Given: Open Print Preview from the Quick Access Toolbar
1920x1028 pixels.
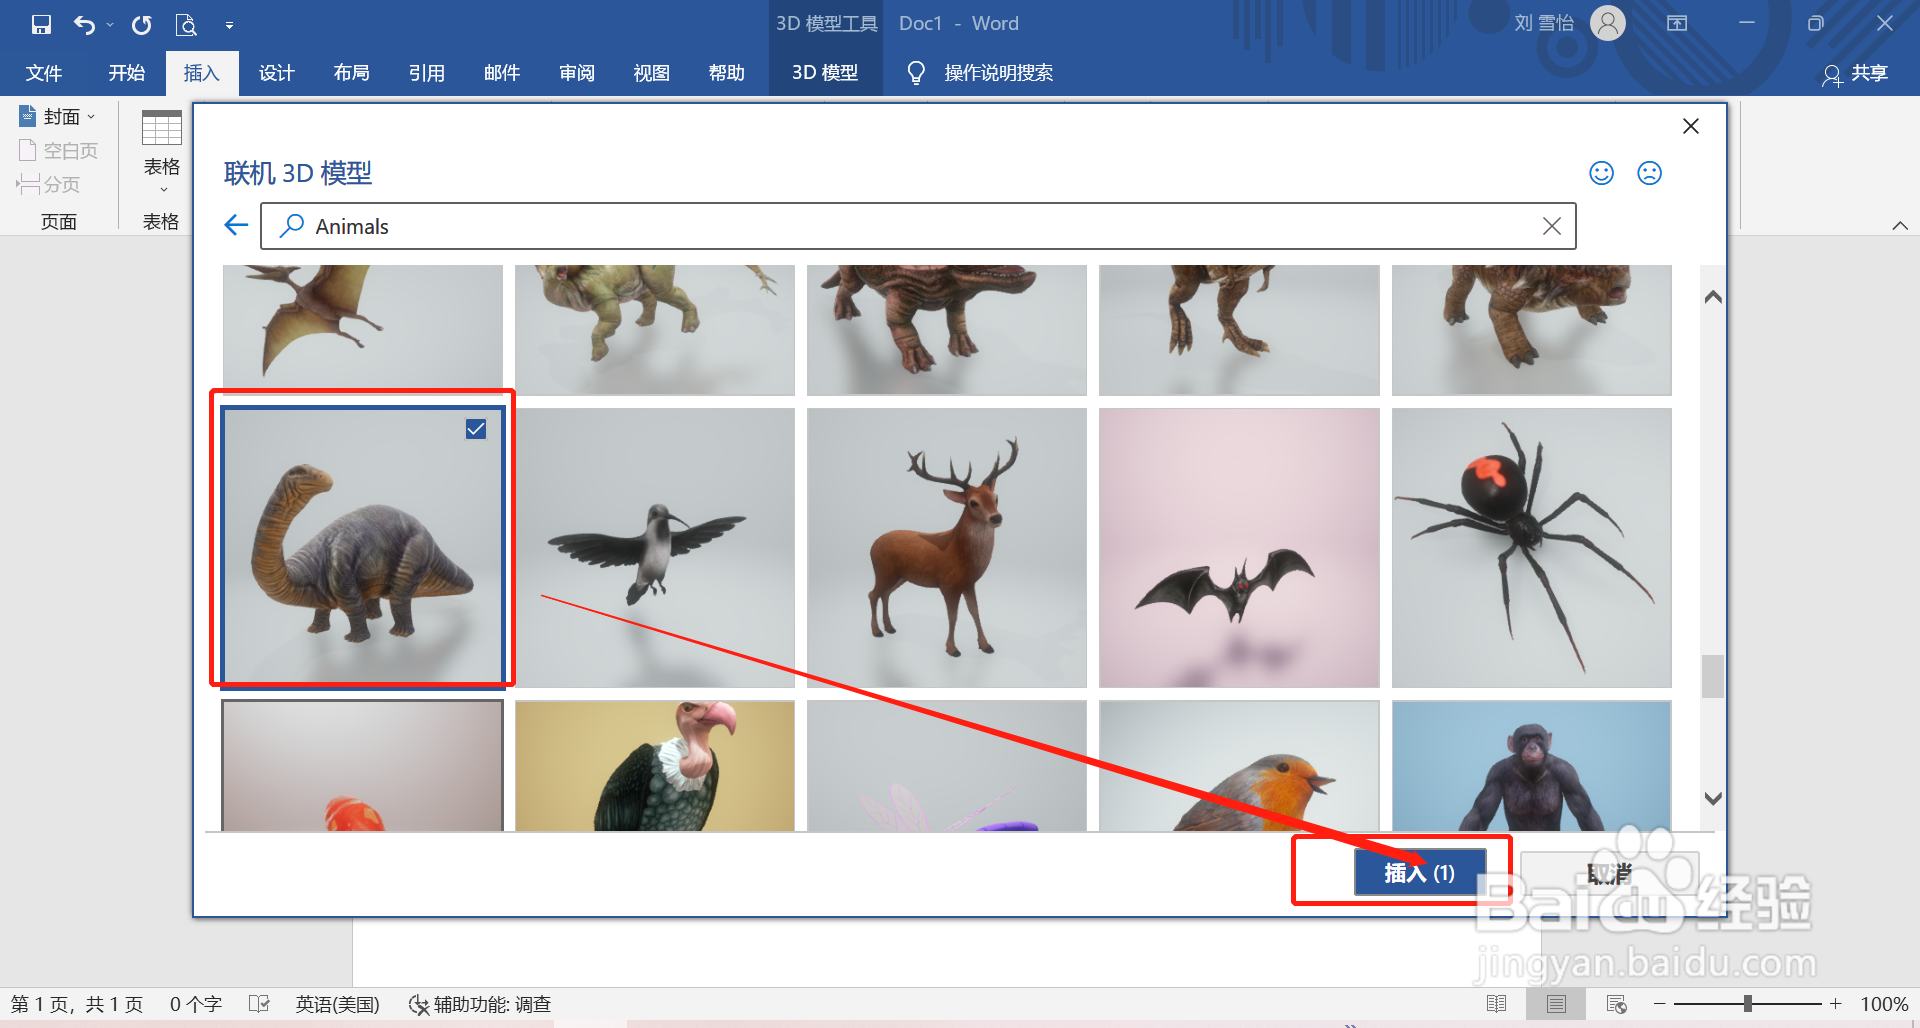Looking at the screenshot, I should pos(186,24).
